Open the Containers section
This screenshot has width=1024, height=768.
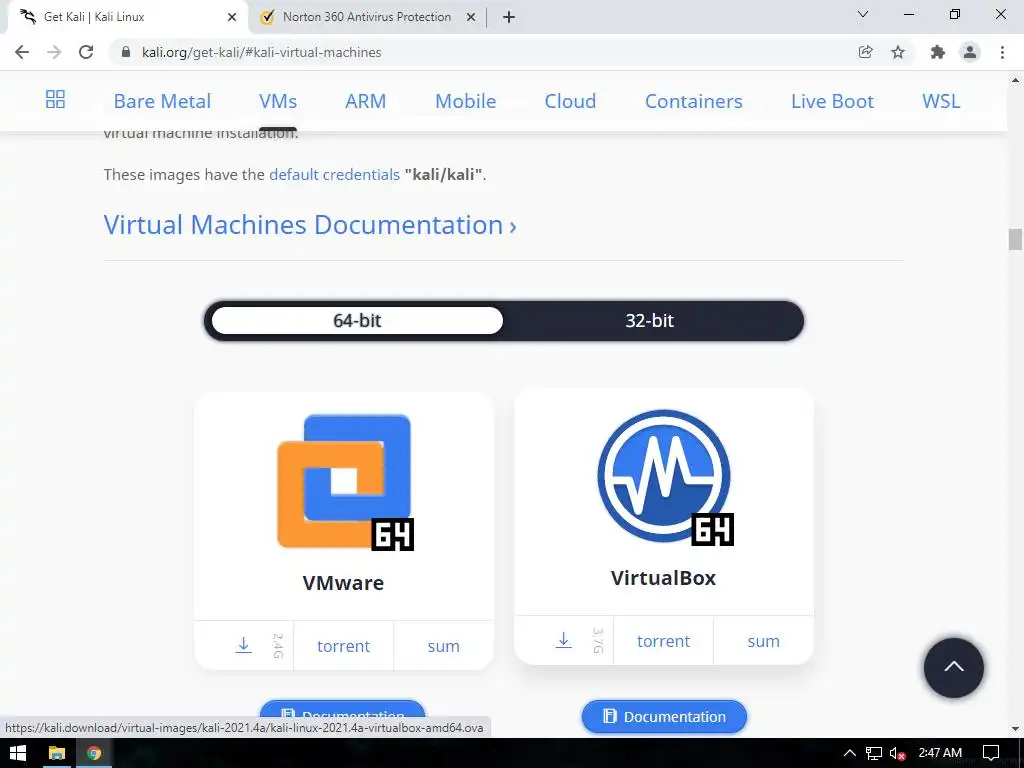click(x=694, y=101)
